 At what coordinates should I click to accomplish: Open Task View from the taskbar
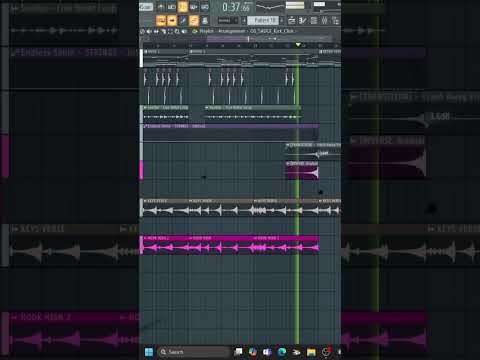238,352
